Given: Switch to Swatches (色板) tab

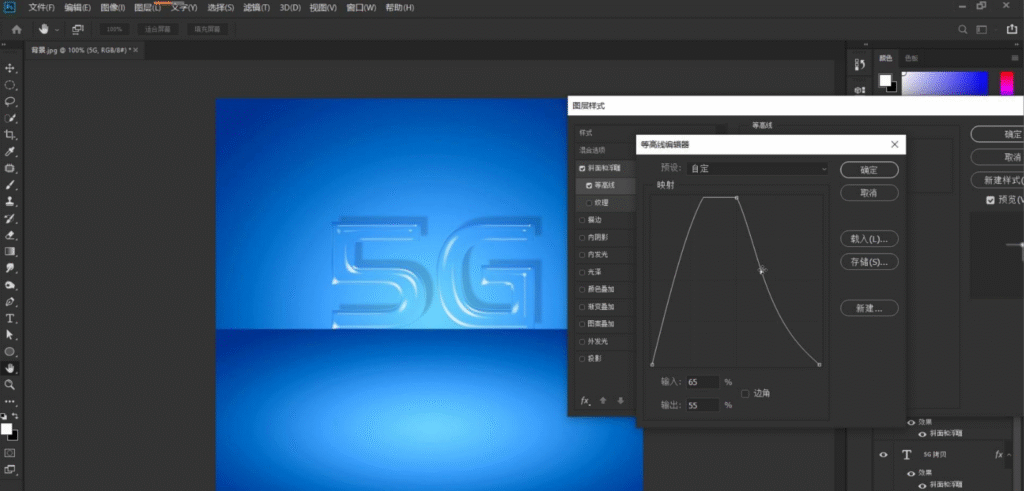Looking at the screenshot, I should (910, 58).
